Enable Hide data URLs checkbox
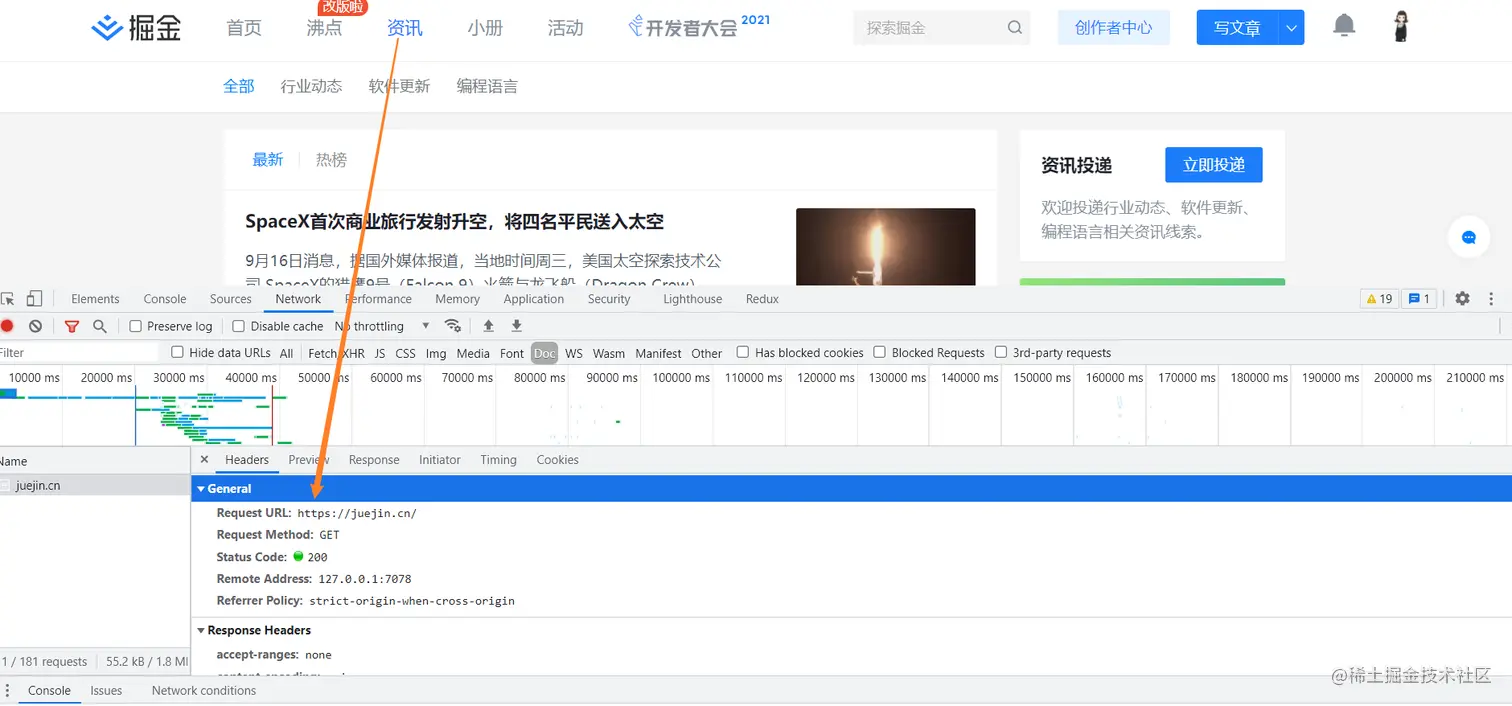The height and width of the screenshot is (706, 1512). [178, 352]
